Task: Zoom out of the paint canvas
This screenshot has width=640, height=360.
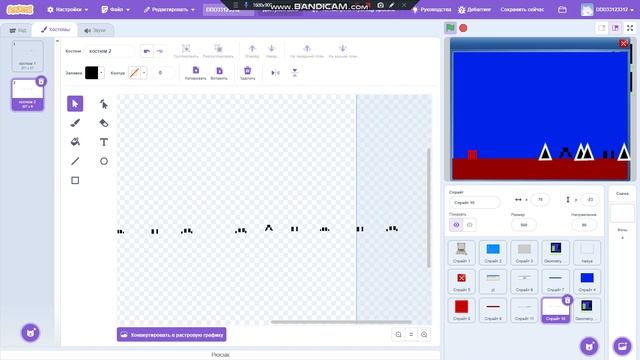Action: coord(398,335)
